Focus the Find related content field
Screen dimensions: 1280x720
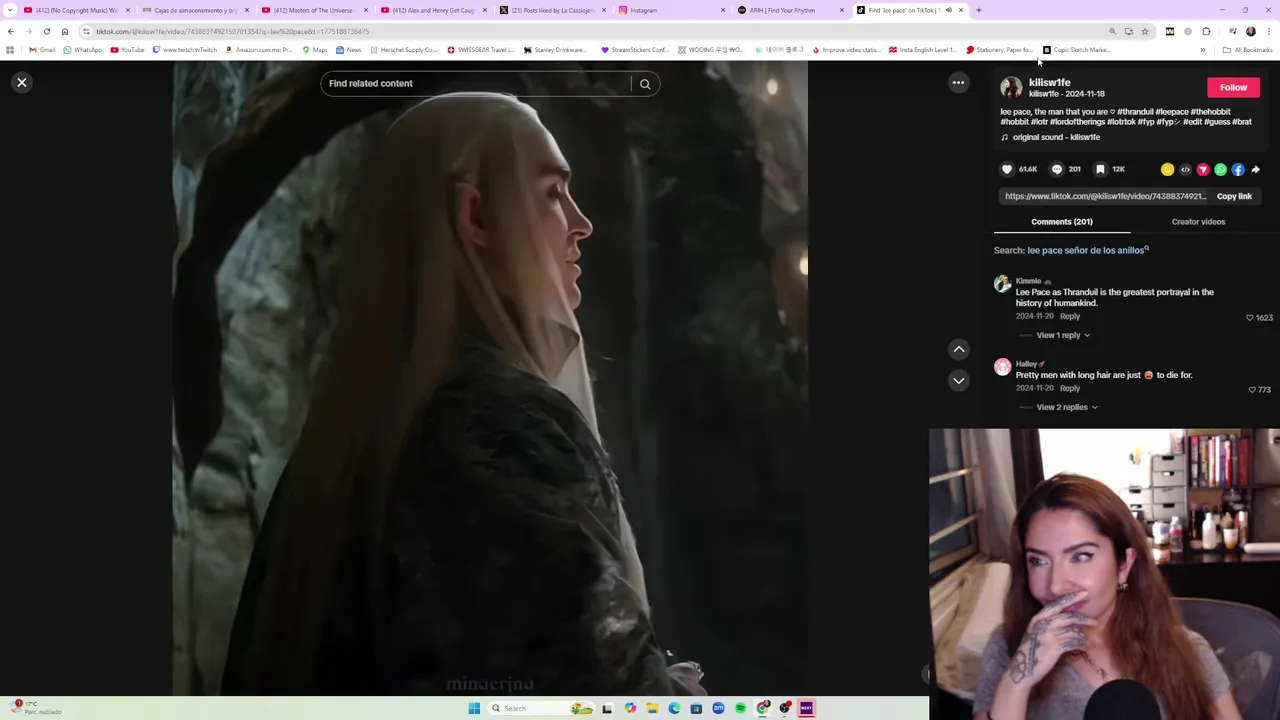(476, 84)
